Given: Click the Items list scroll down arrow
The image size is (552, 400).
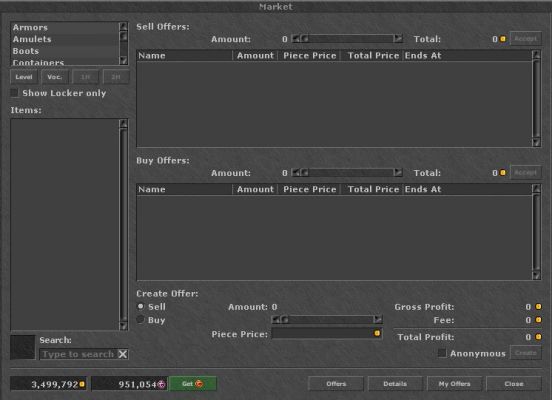Looking at the screenshot, I should (x=123, y=326).
